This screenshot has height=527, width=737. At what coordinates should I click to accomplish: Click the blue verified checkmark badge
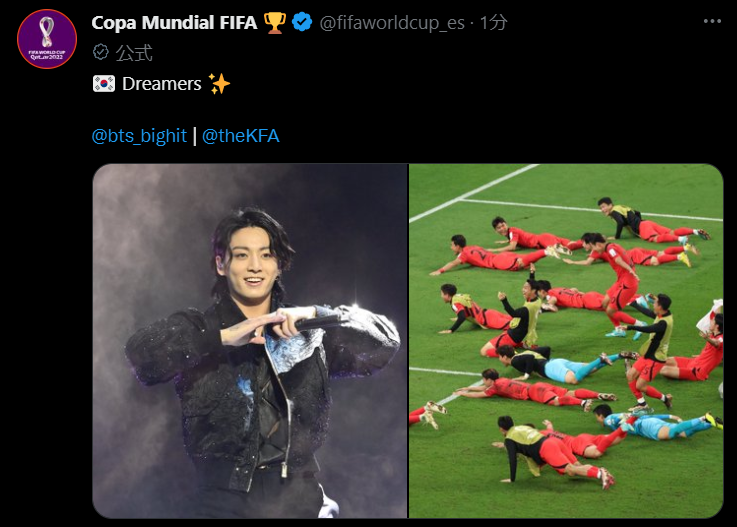(x=302, y=22)
